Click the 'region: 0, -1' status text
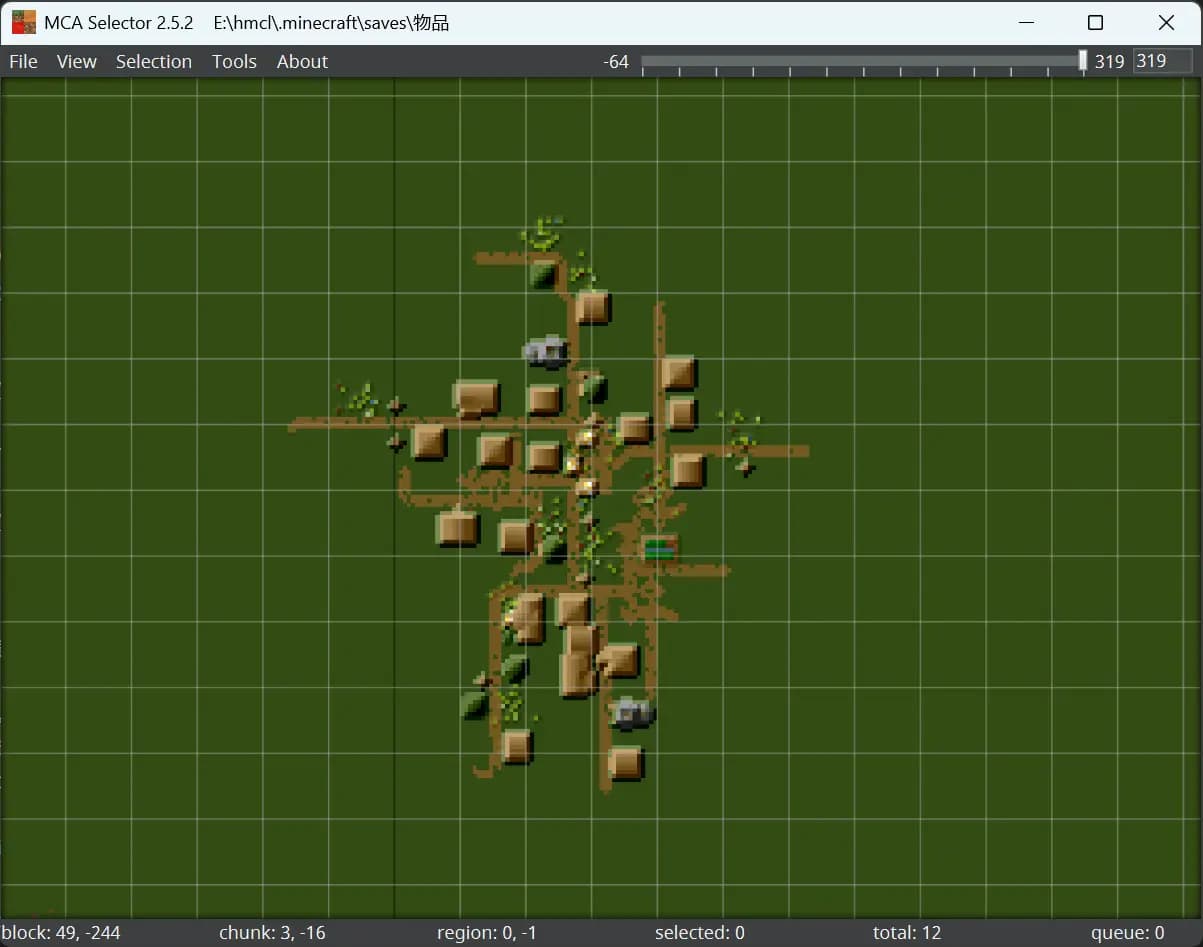Viewport: 1203px width, 947px height. (487, 932)
